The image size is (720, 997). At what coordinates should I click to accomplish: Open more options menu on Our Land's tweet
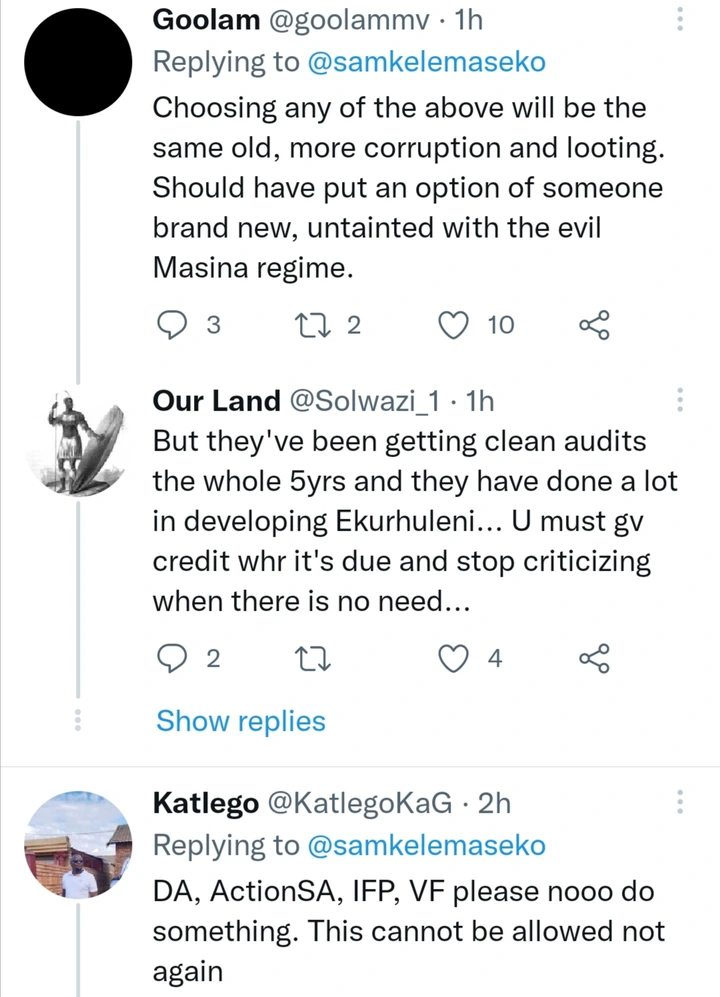tap(680, 399)
